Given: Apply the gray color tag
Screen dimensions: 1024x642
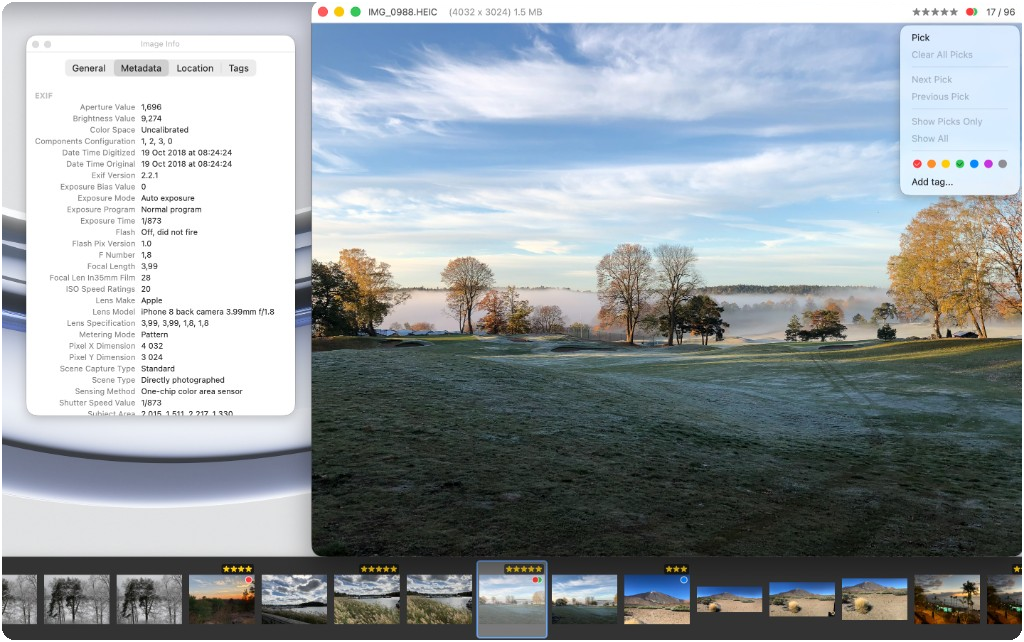Looking at the screenshot, I should click(1002, 164).
